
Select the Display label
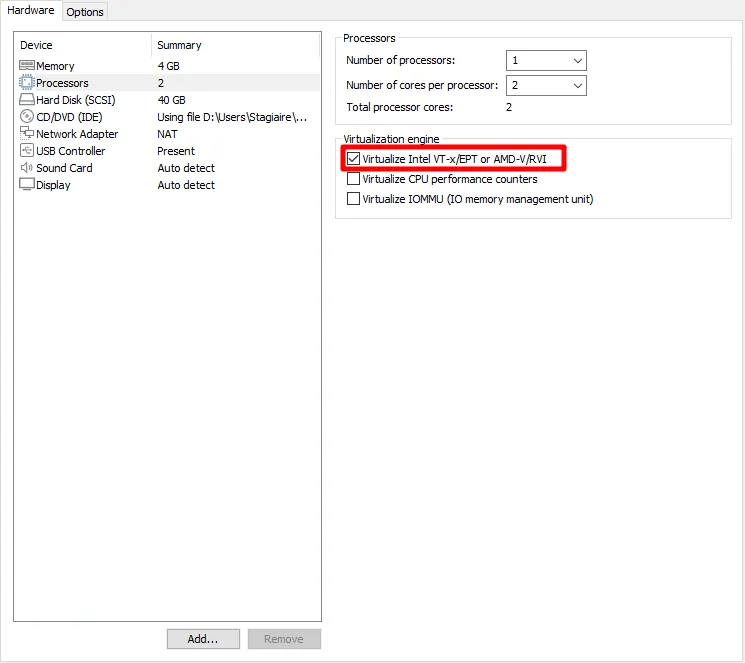tap(53, 185)
